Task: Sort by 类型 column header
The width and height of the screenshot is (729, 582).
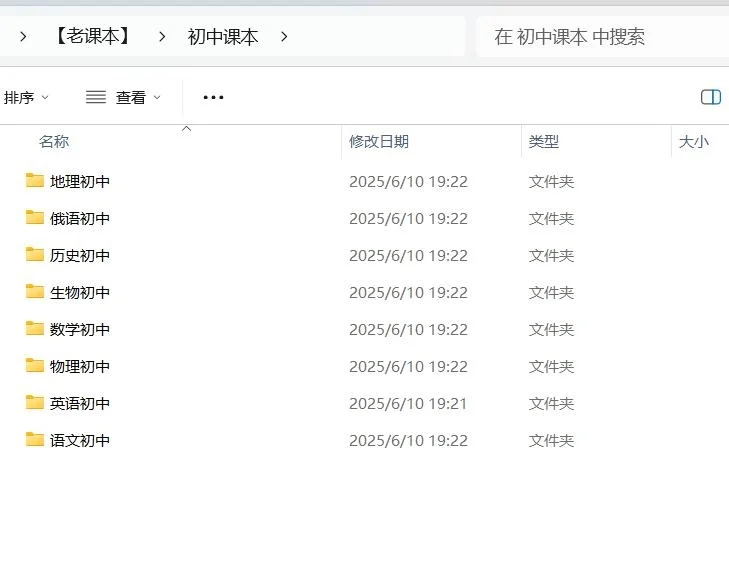Action: (543, 141)
